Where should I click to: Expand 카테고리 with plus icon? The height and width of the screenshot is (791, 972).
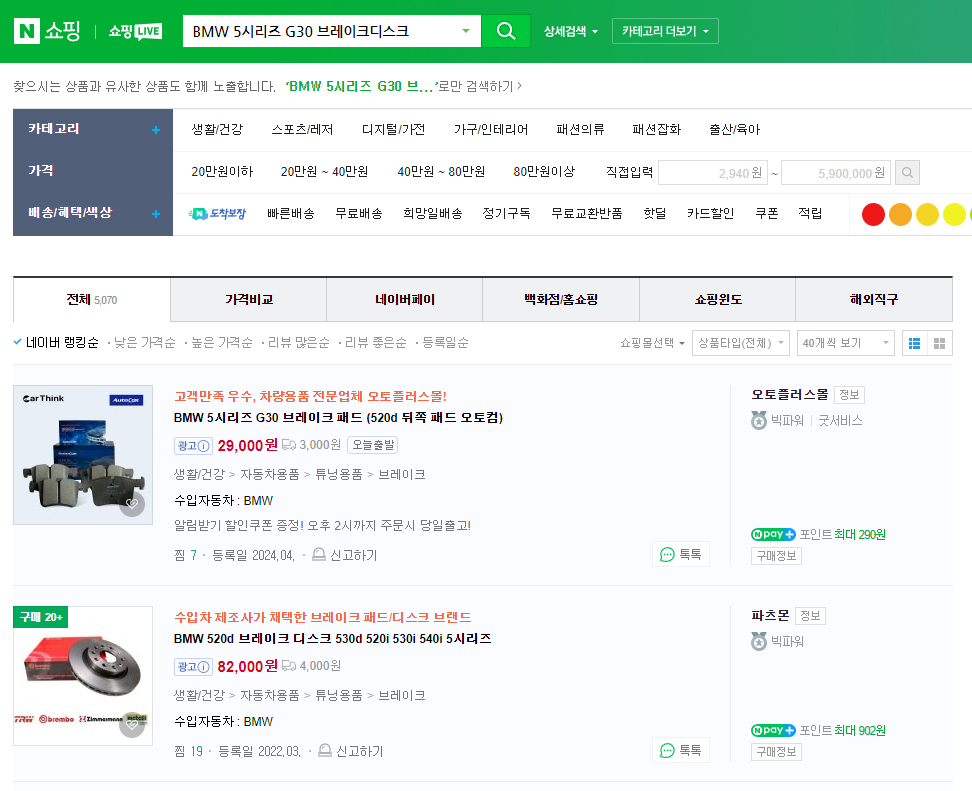pos(156,130)
